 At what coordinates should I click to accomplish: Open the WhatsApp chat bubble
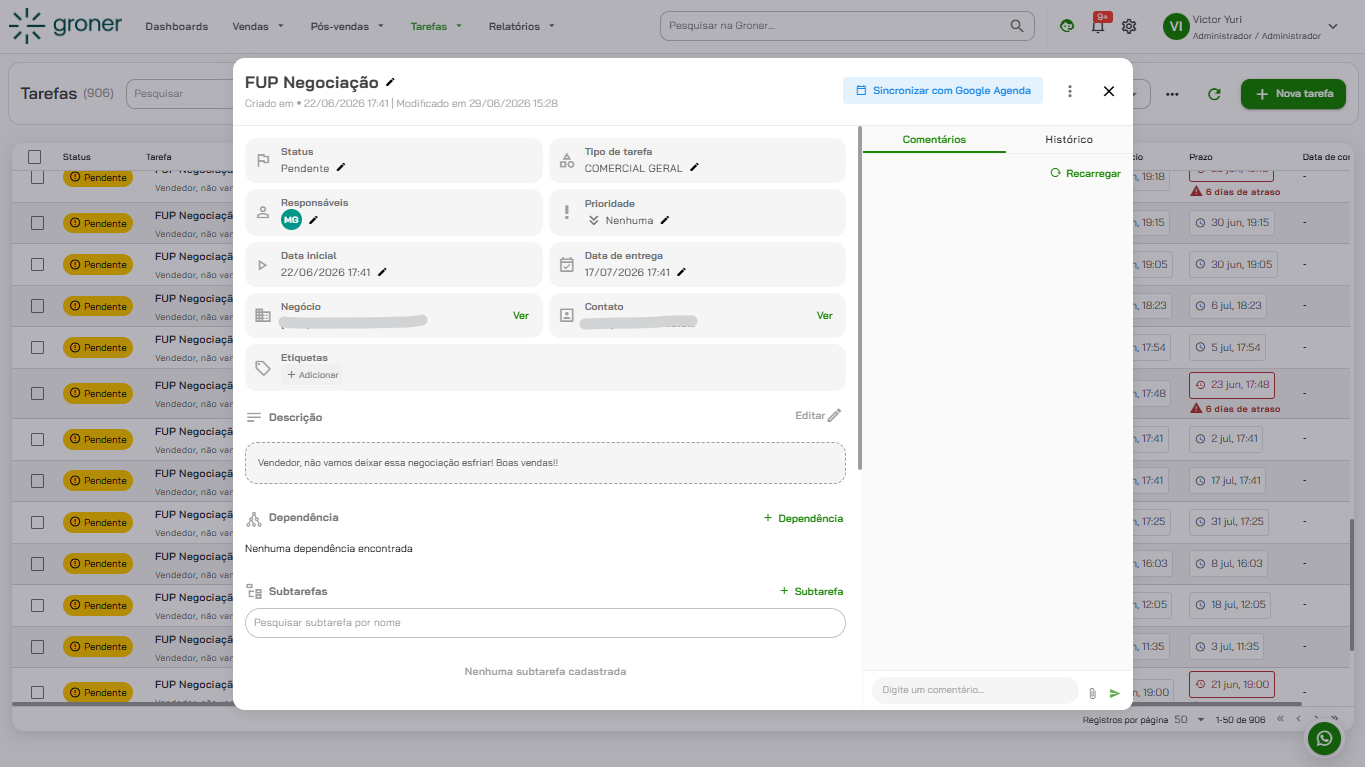(1325, 739)
